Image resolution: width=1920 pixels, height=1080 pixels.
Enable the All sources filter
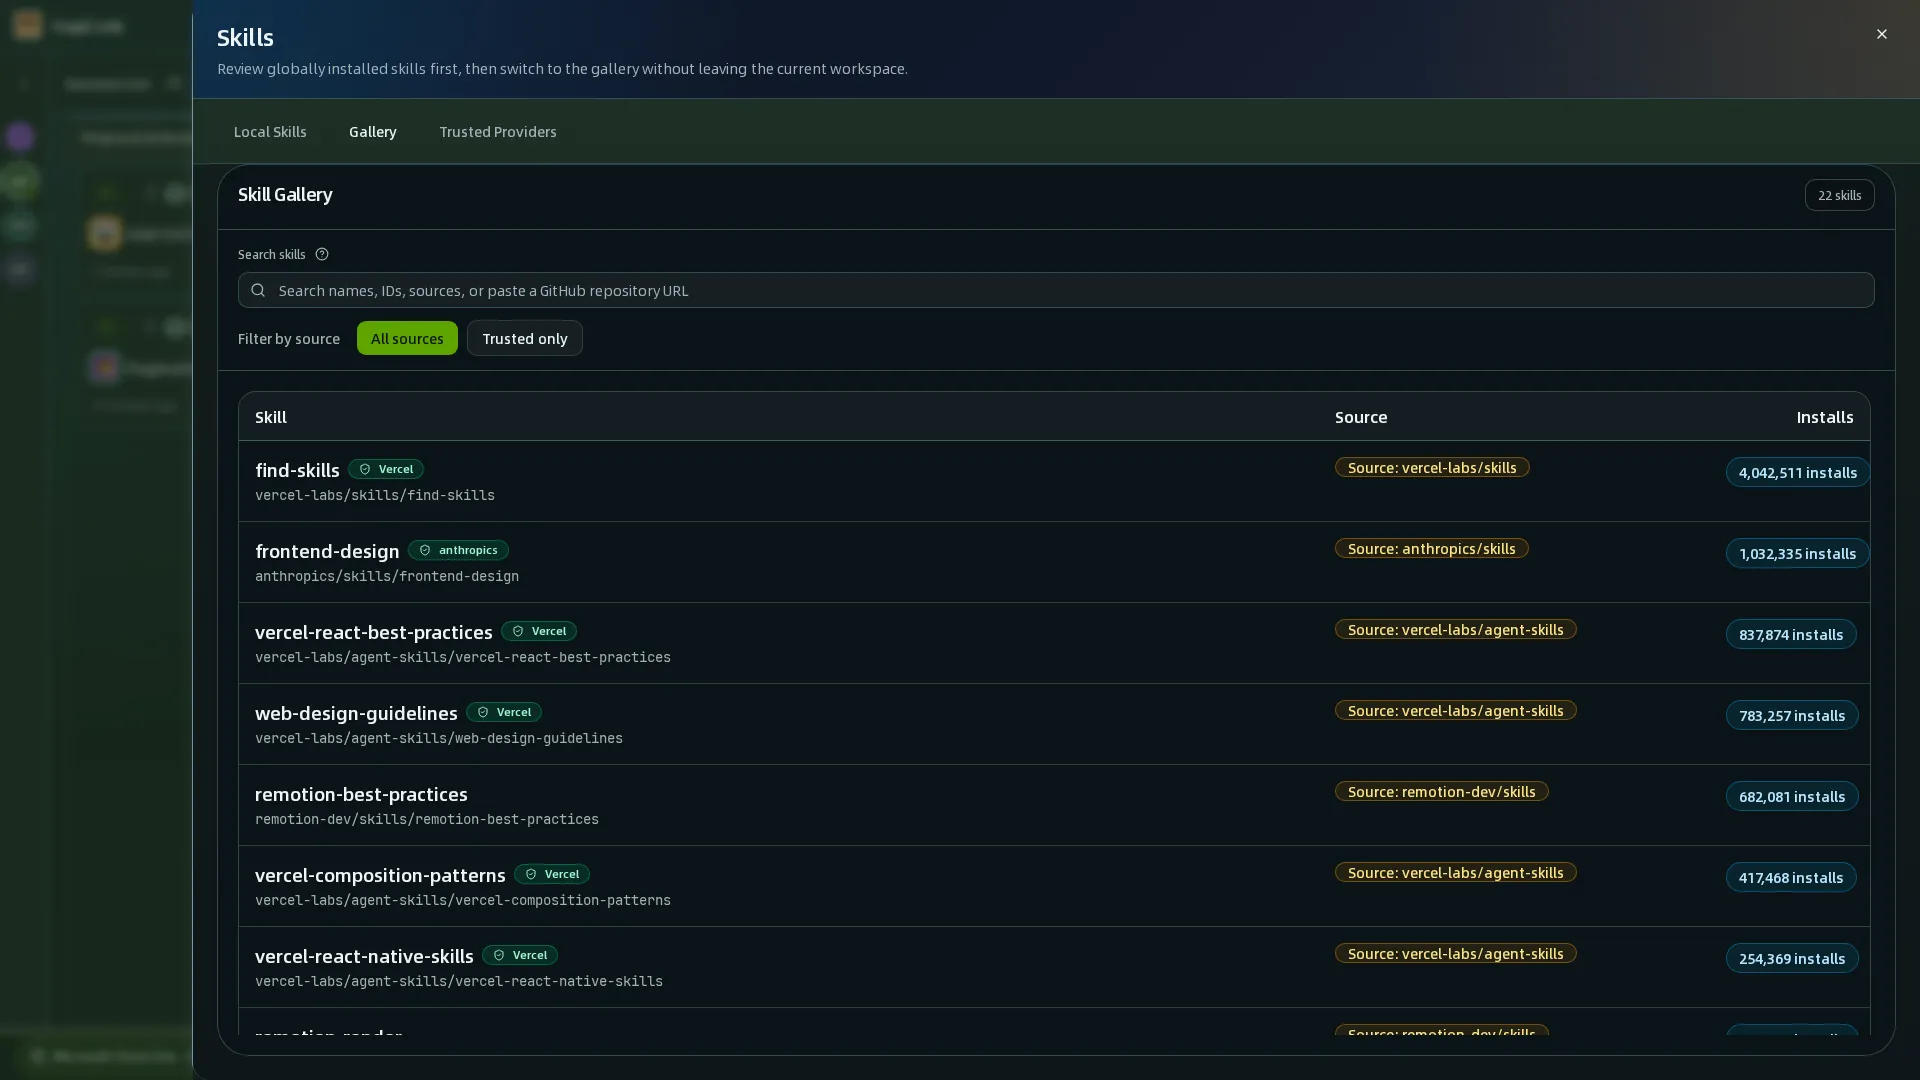407,338
